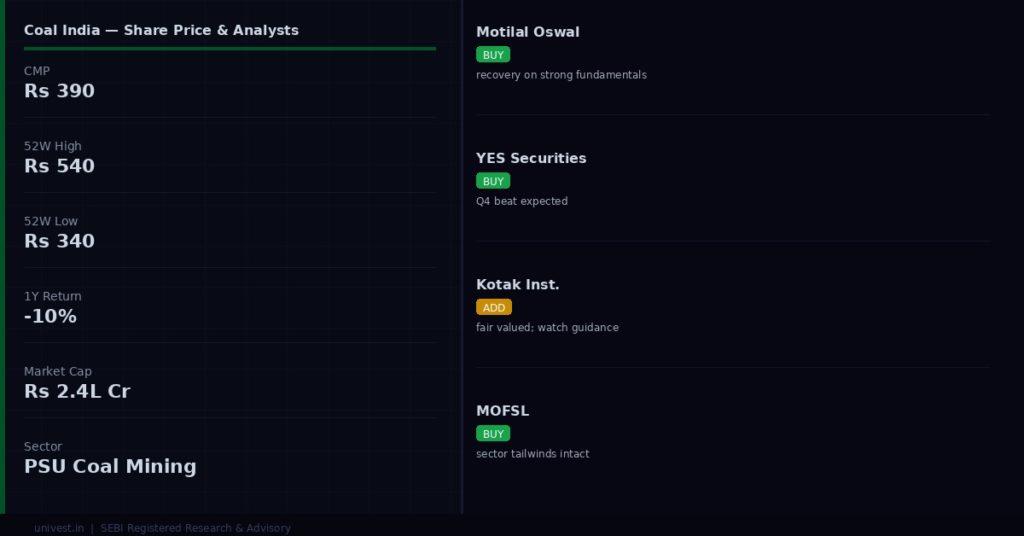Click the BUY badge under YES Securities
Screen dimensions: 1024x536
(x=493, y=181)
